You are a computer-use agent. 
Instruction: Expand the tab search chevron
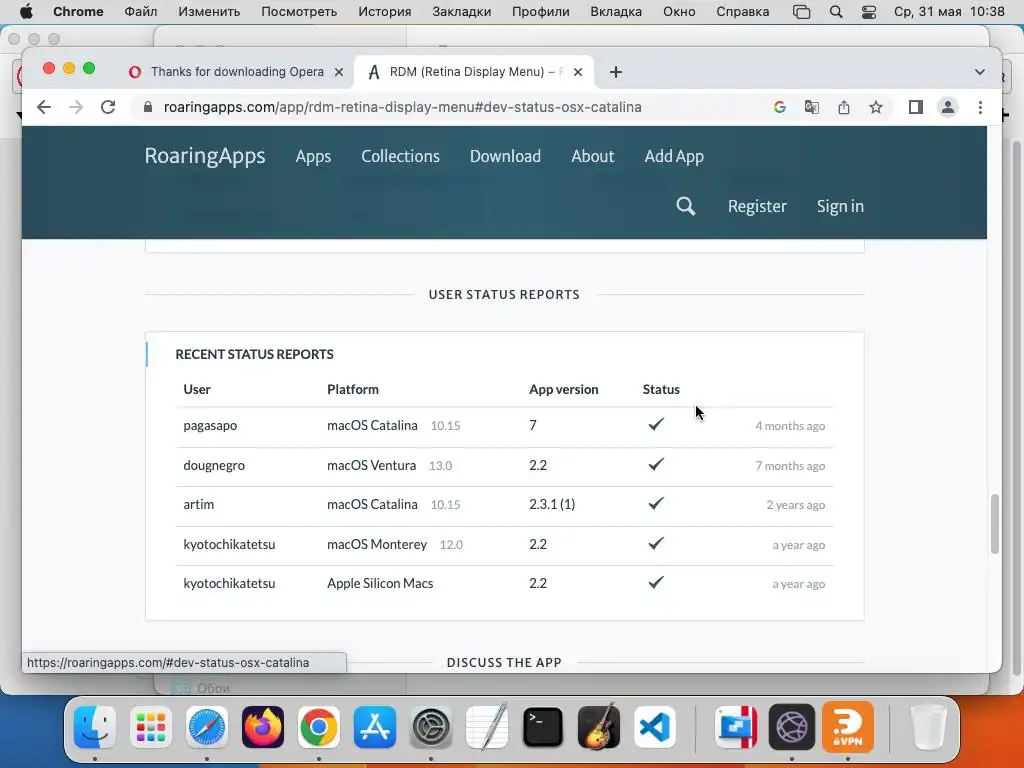980,72
